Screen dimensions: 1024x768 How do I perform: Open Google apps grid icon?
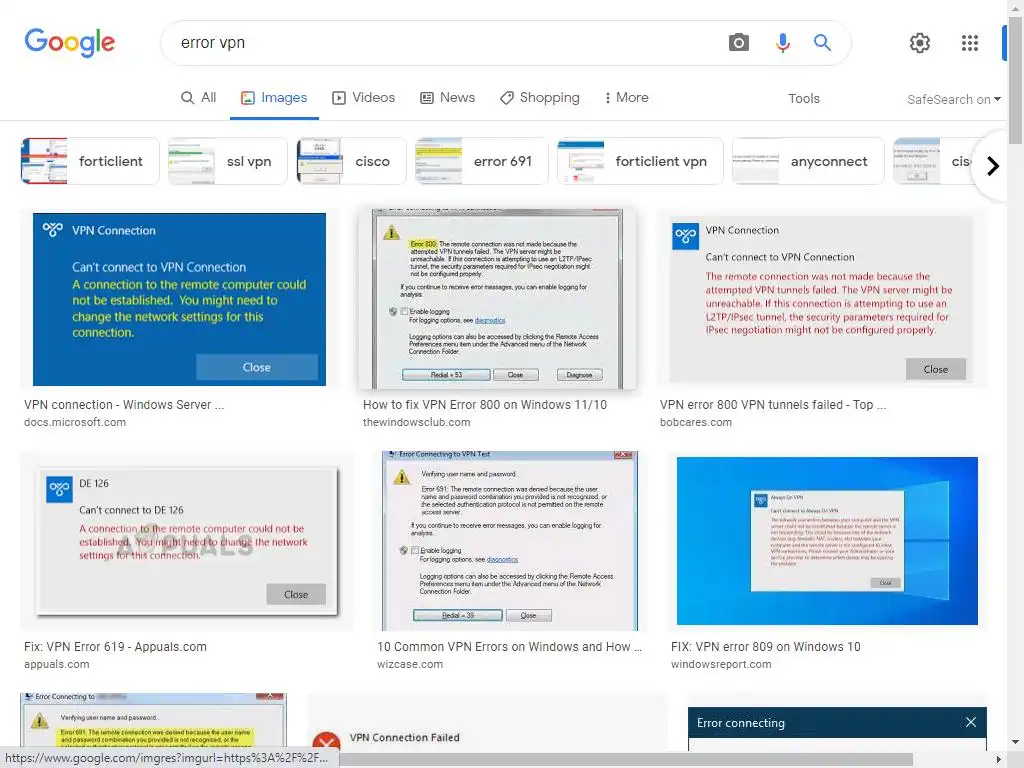pos(970,43)
